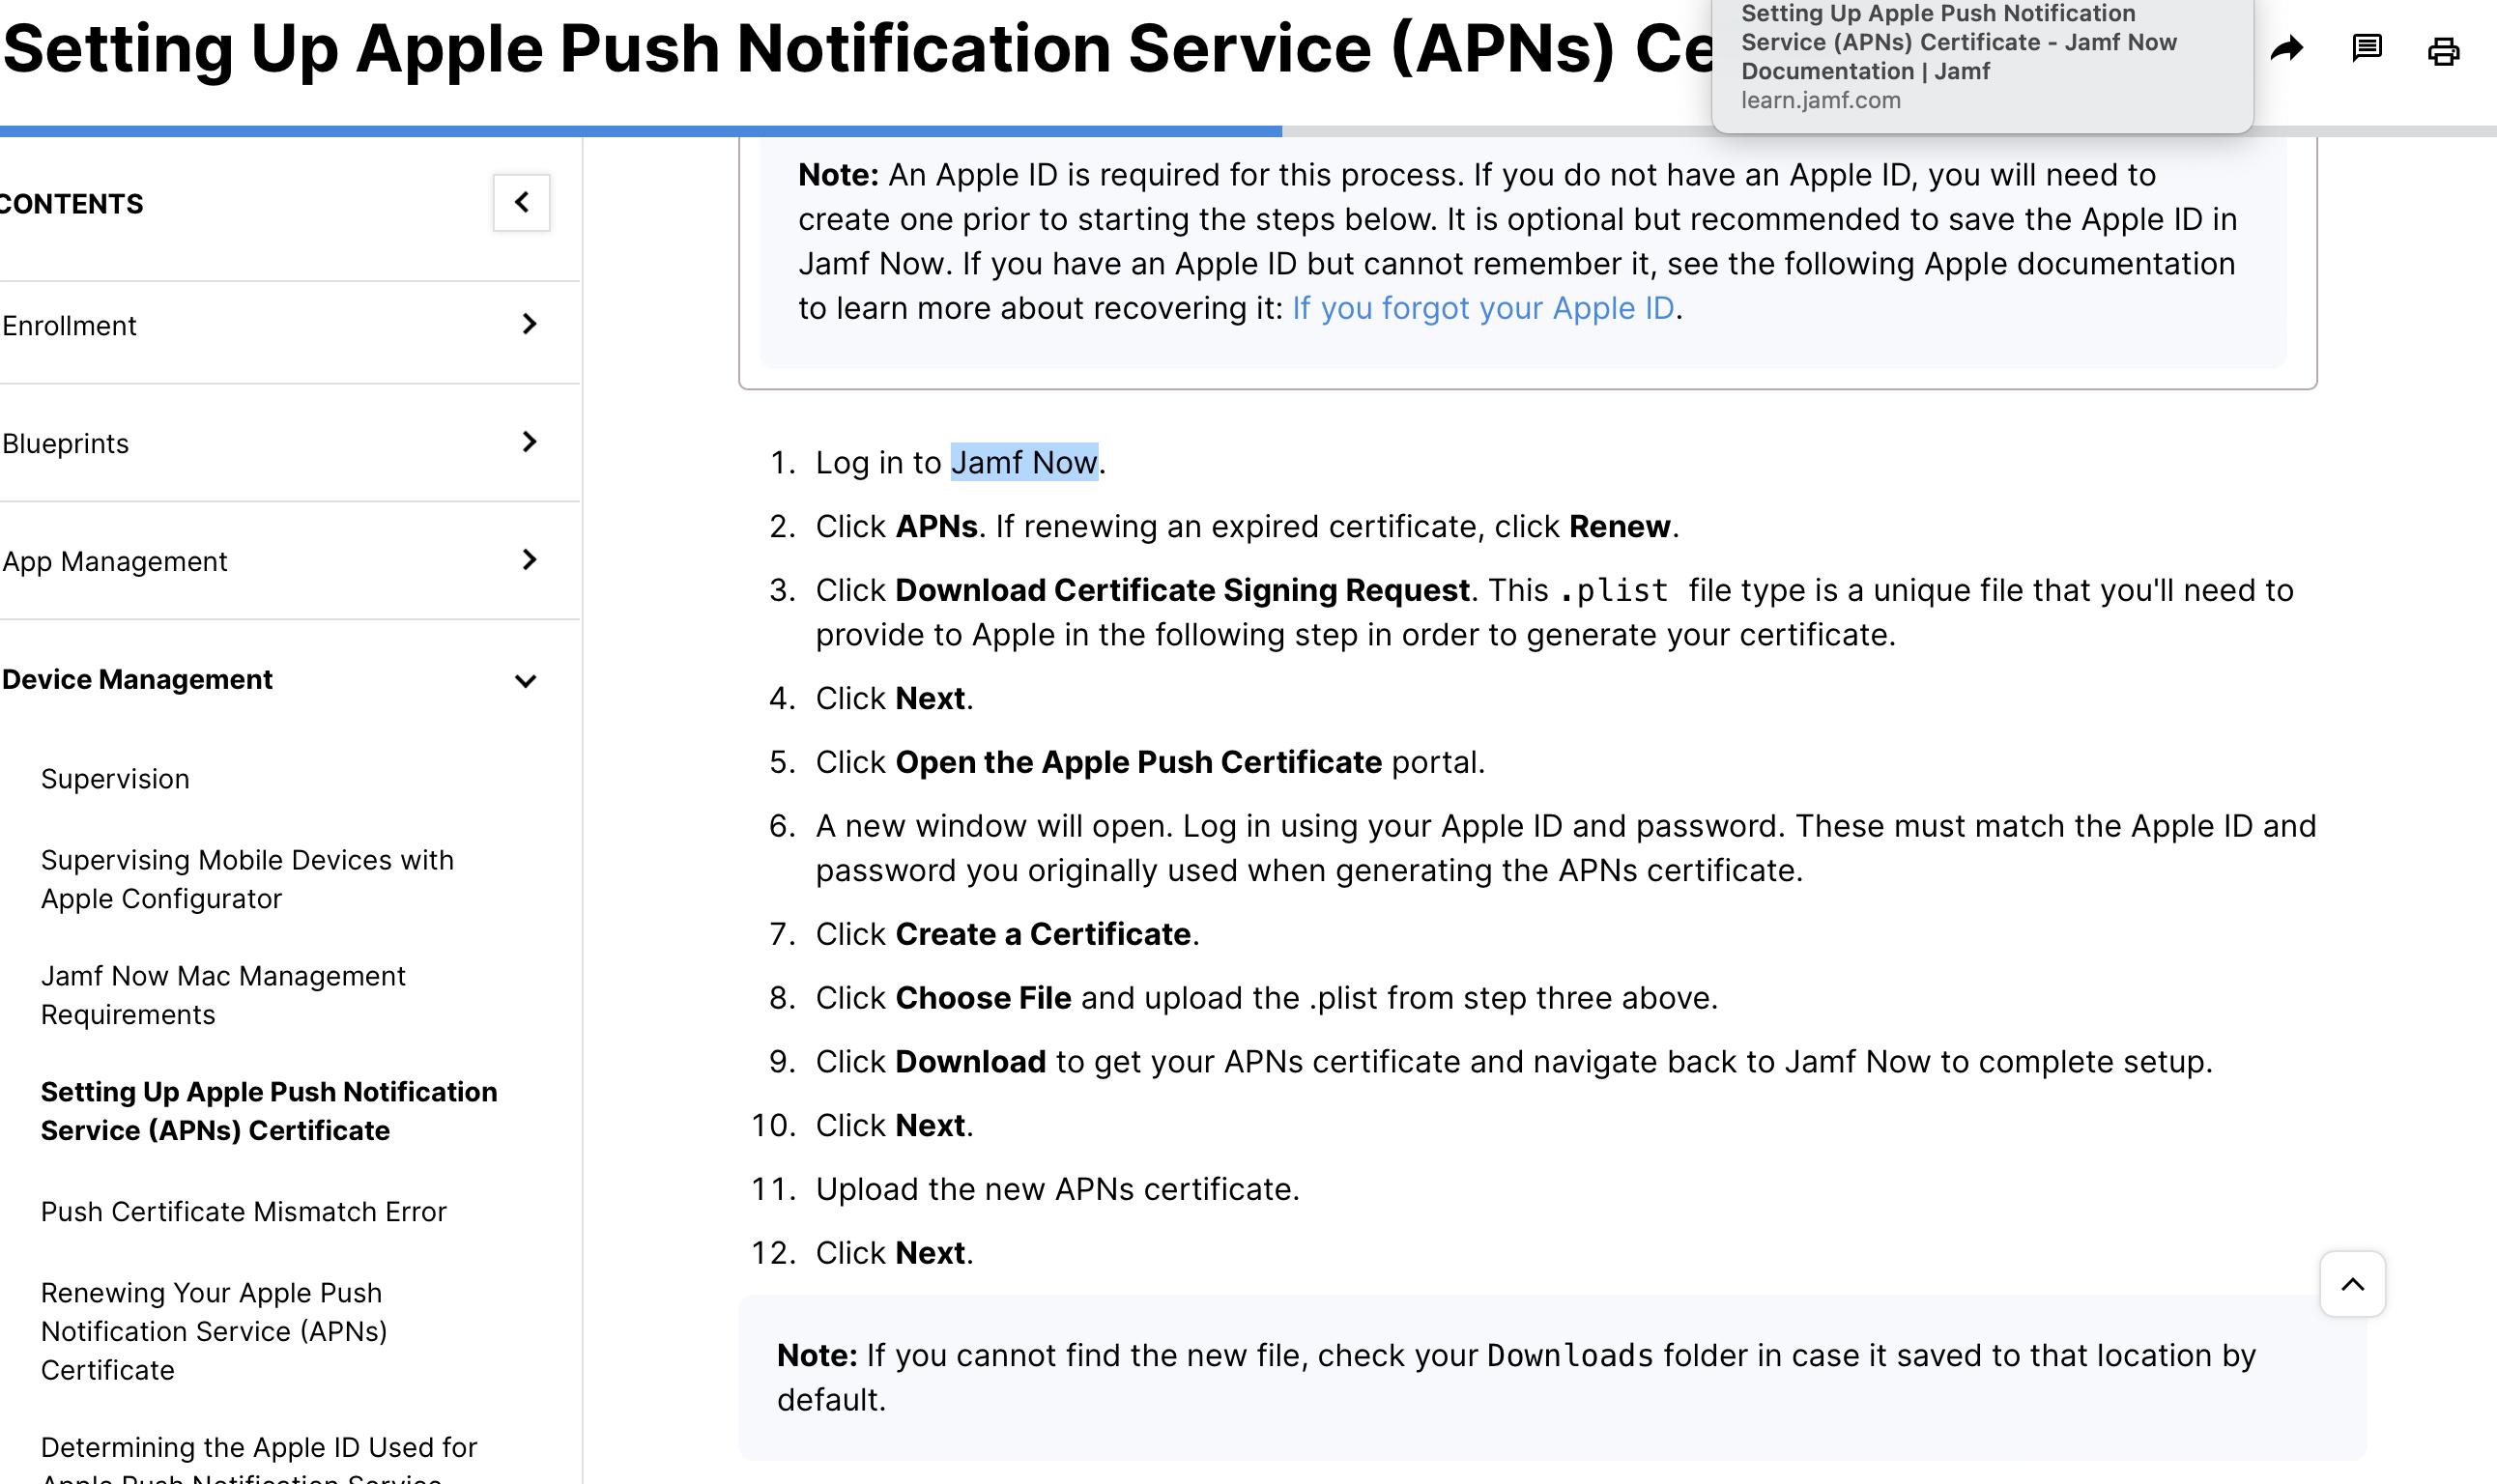Viewport: 2497px width, 1484px height.
Task: Click 'Create a Certificate' text in step 7
Action: [x=1043, y=934]
